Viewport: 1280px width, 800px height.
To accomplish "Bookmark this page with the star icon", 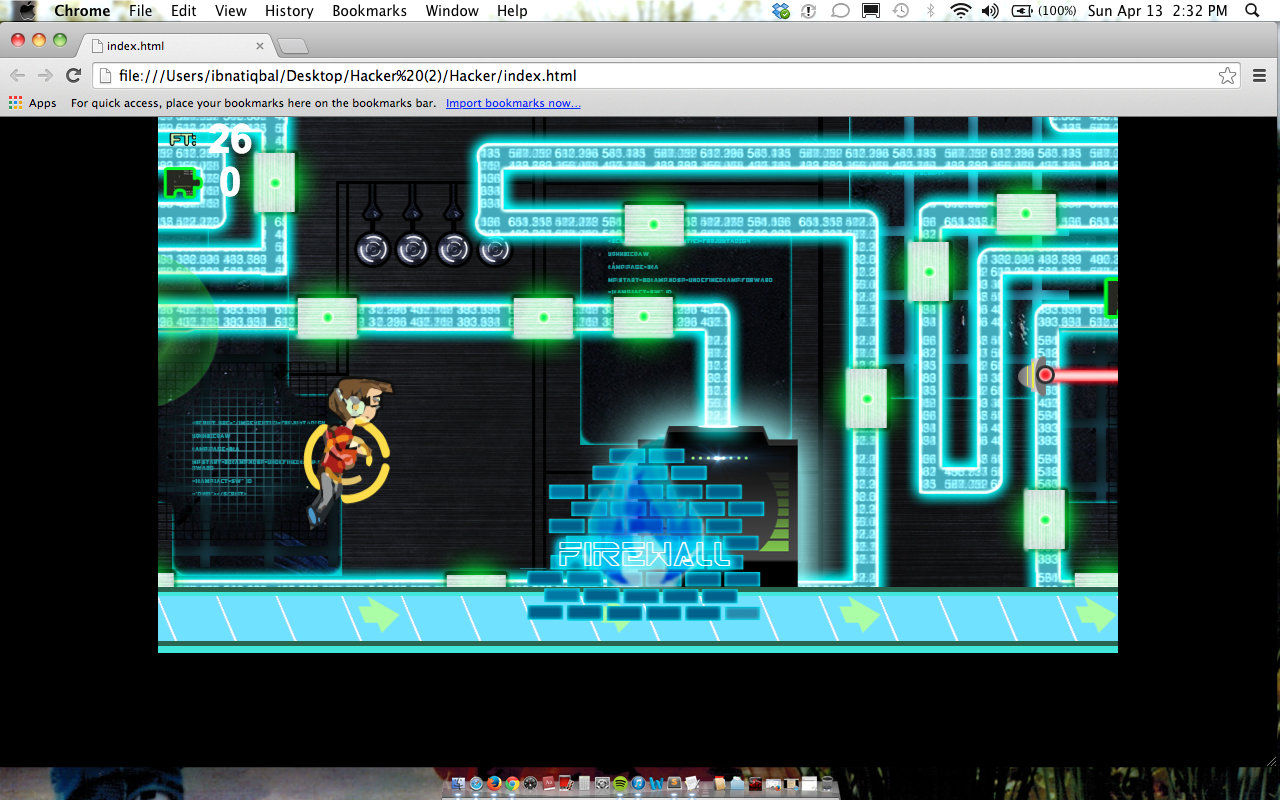I will [x=1227, y=76].
